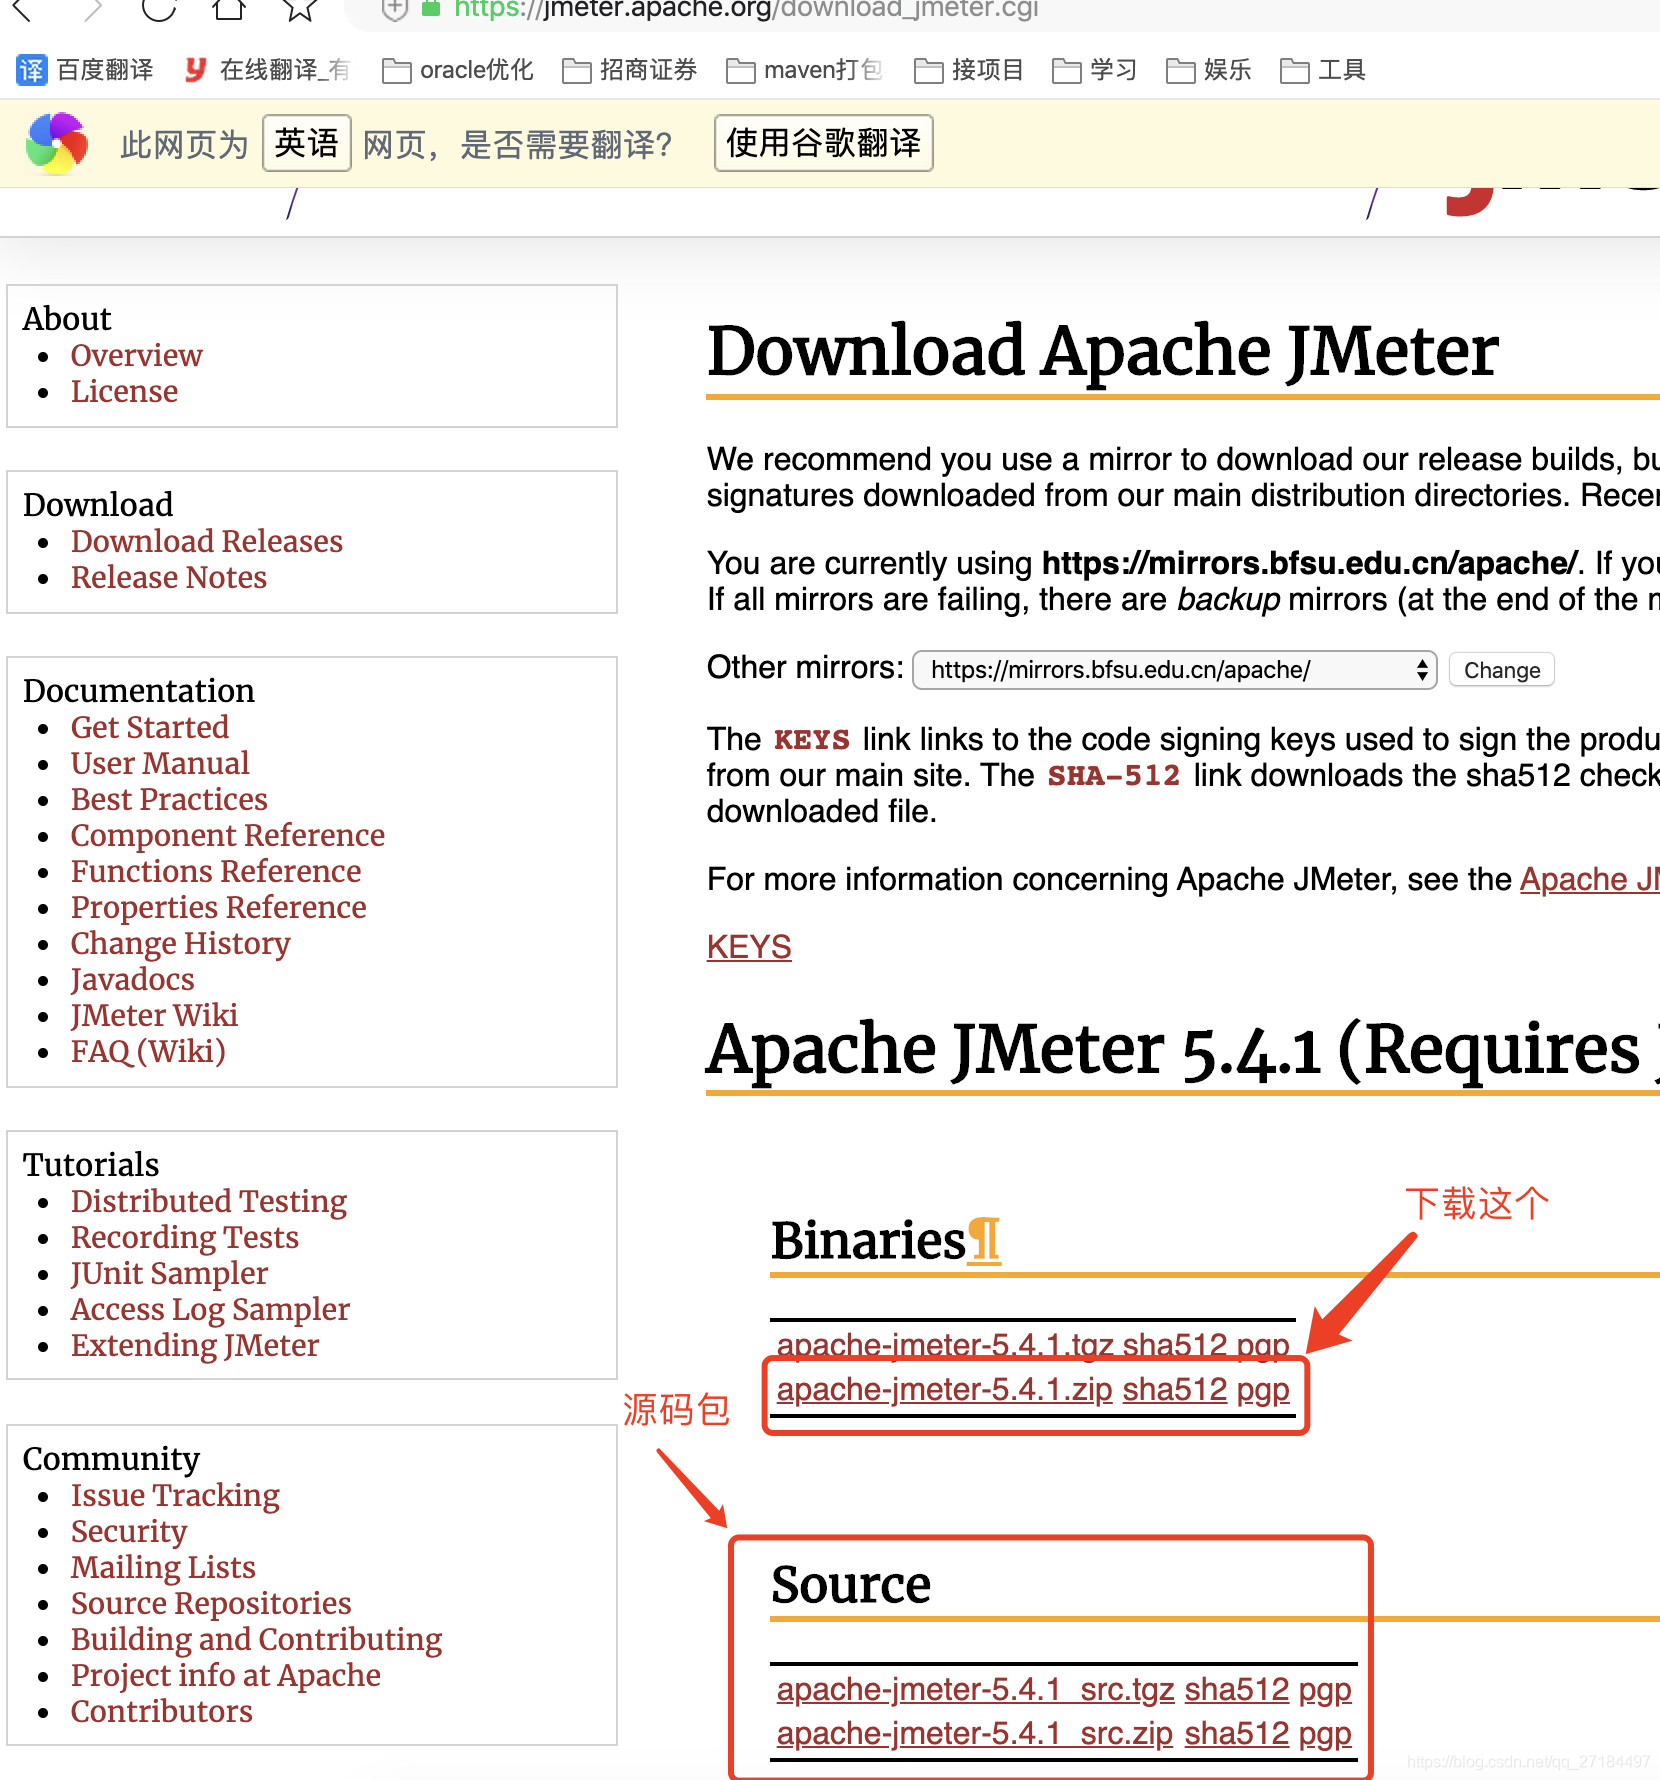The width and height of the screenshot is (1660, 1780).
Task: Click the KEYS link
Action: (x=749, y=946)
